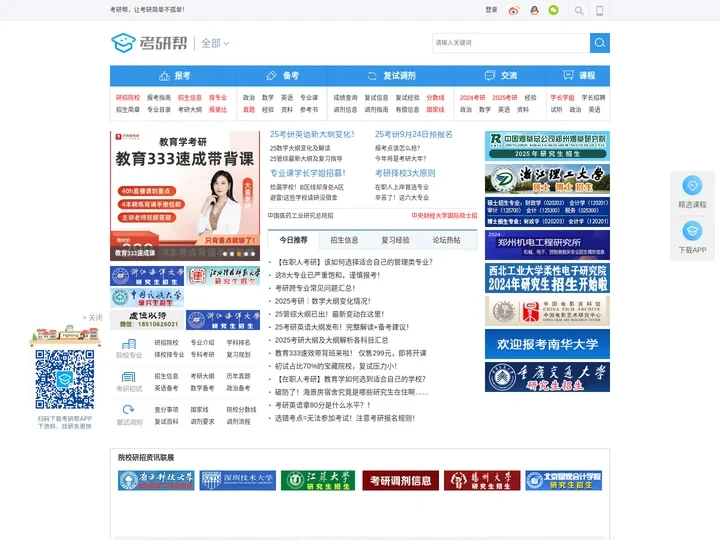
Task: Open the QQ penguin icon in top bar
Action: click(x=534, y=11)
